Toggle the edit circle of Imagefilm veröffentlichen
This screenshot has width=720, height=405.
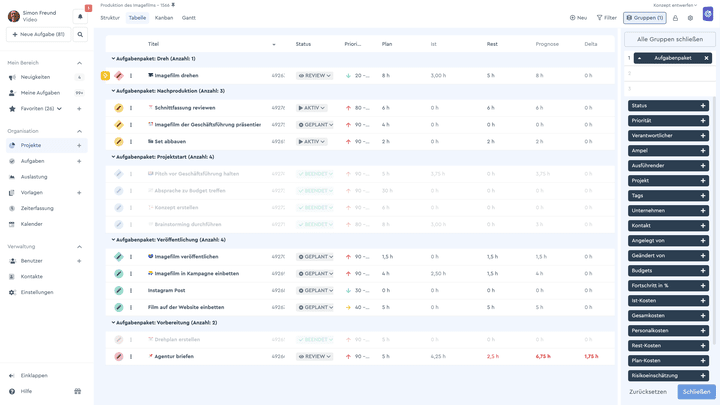[x=118, y=257]
